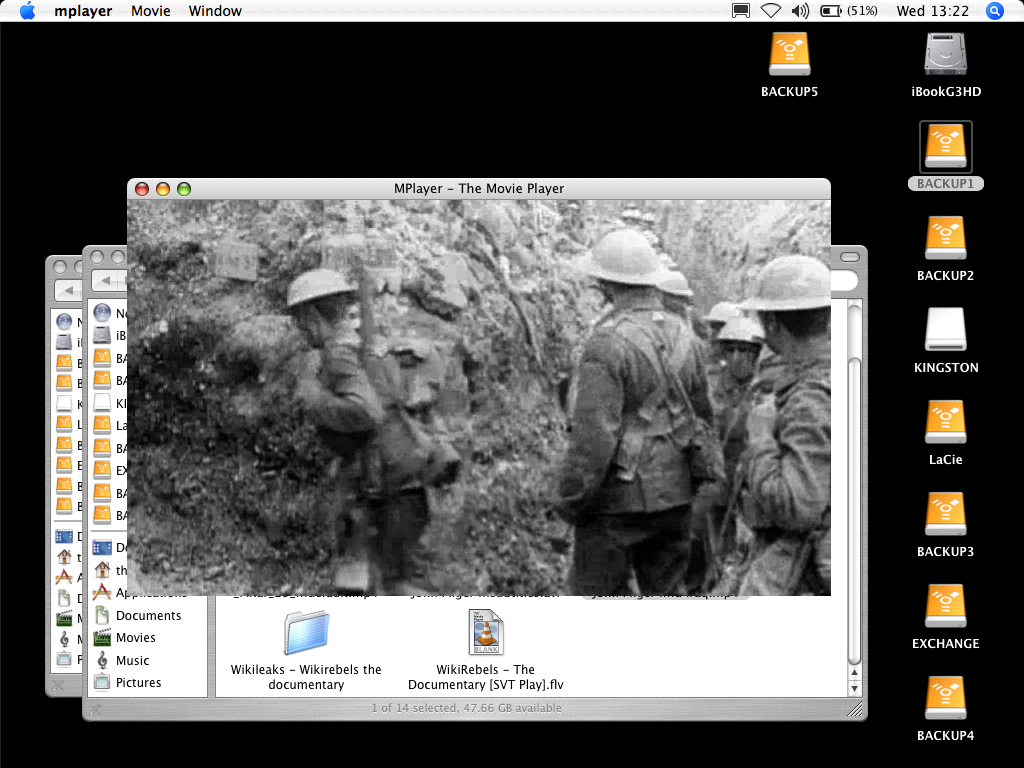Open the Movie menu

[x=150, y=11]
